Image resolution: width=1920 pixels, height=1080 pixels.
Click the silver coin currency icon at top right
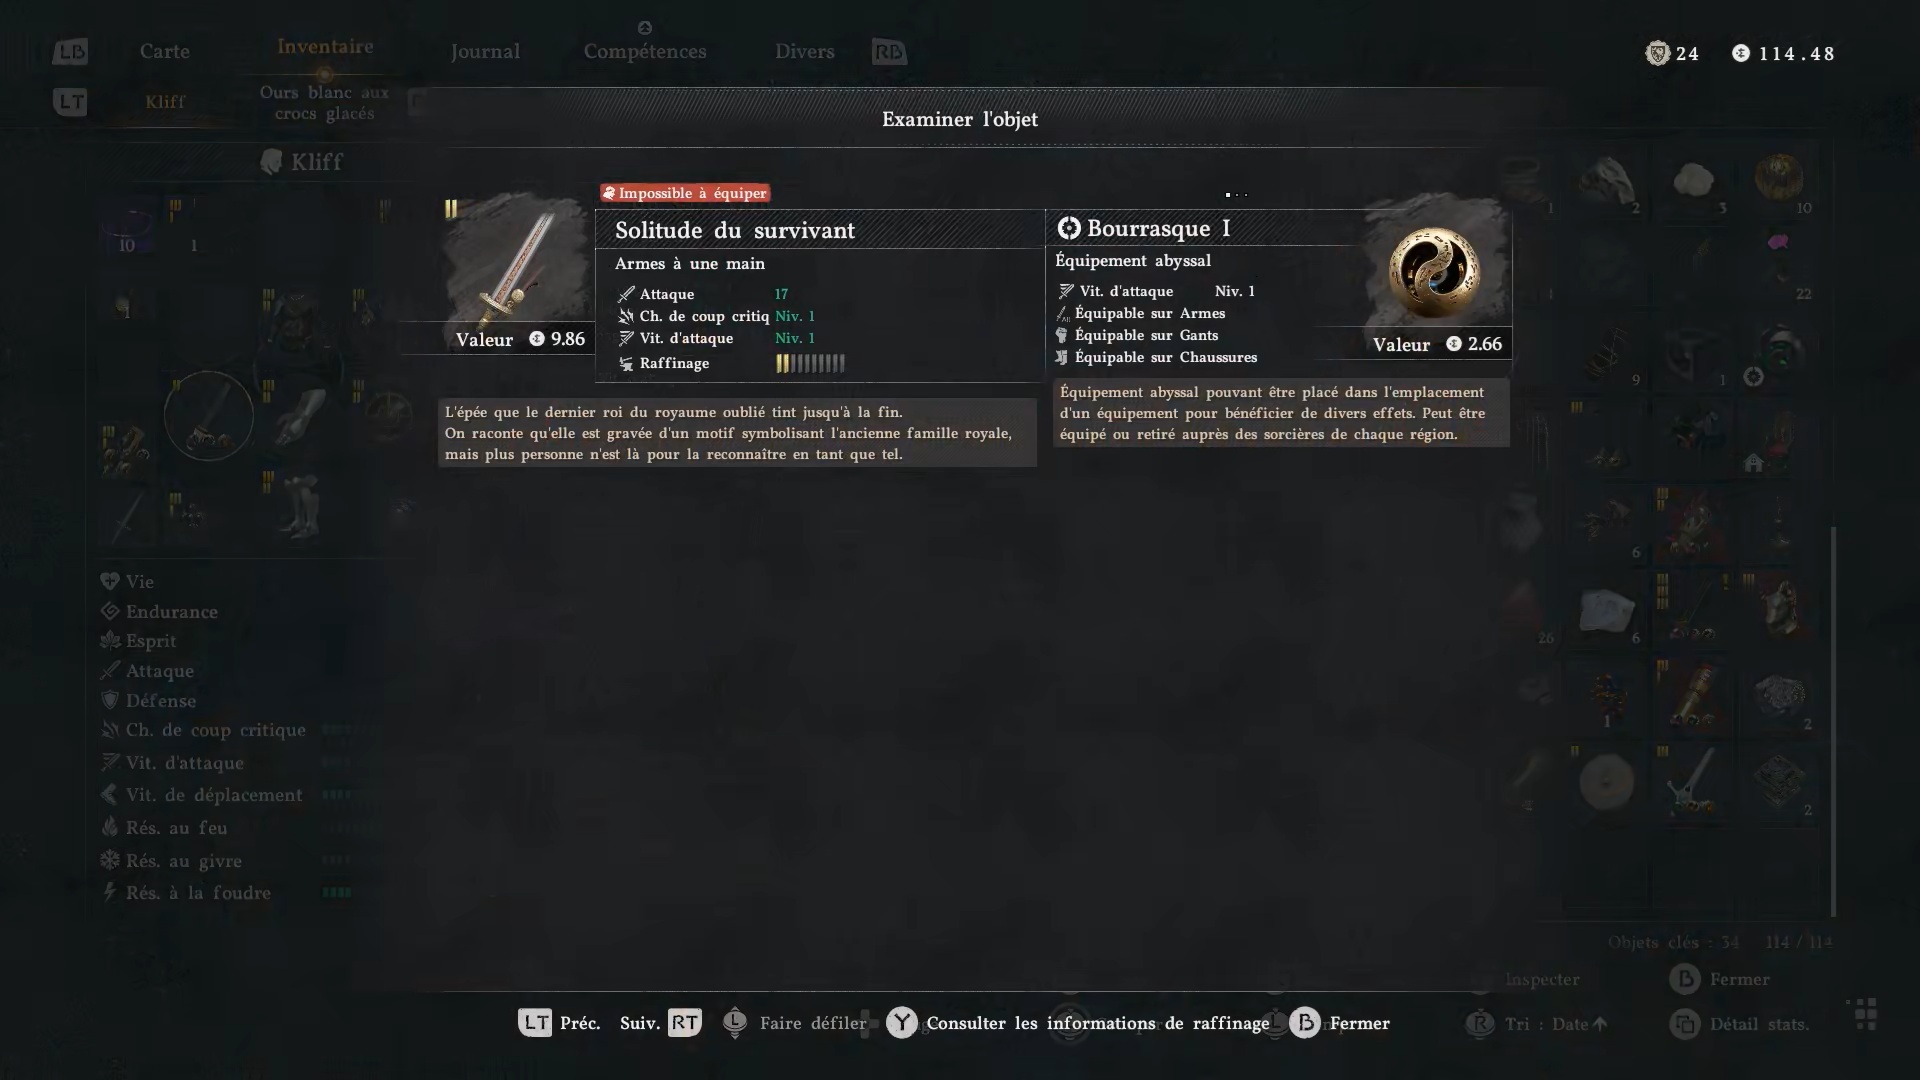[x=1741, y=53]
